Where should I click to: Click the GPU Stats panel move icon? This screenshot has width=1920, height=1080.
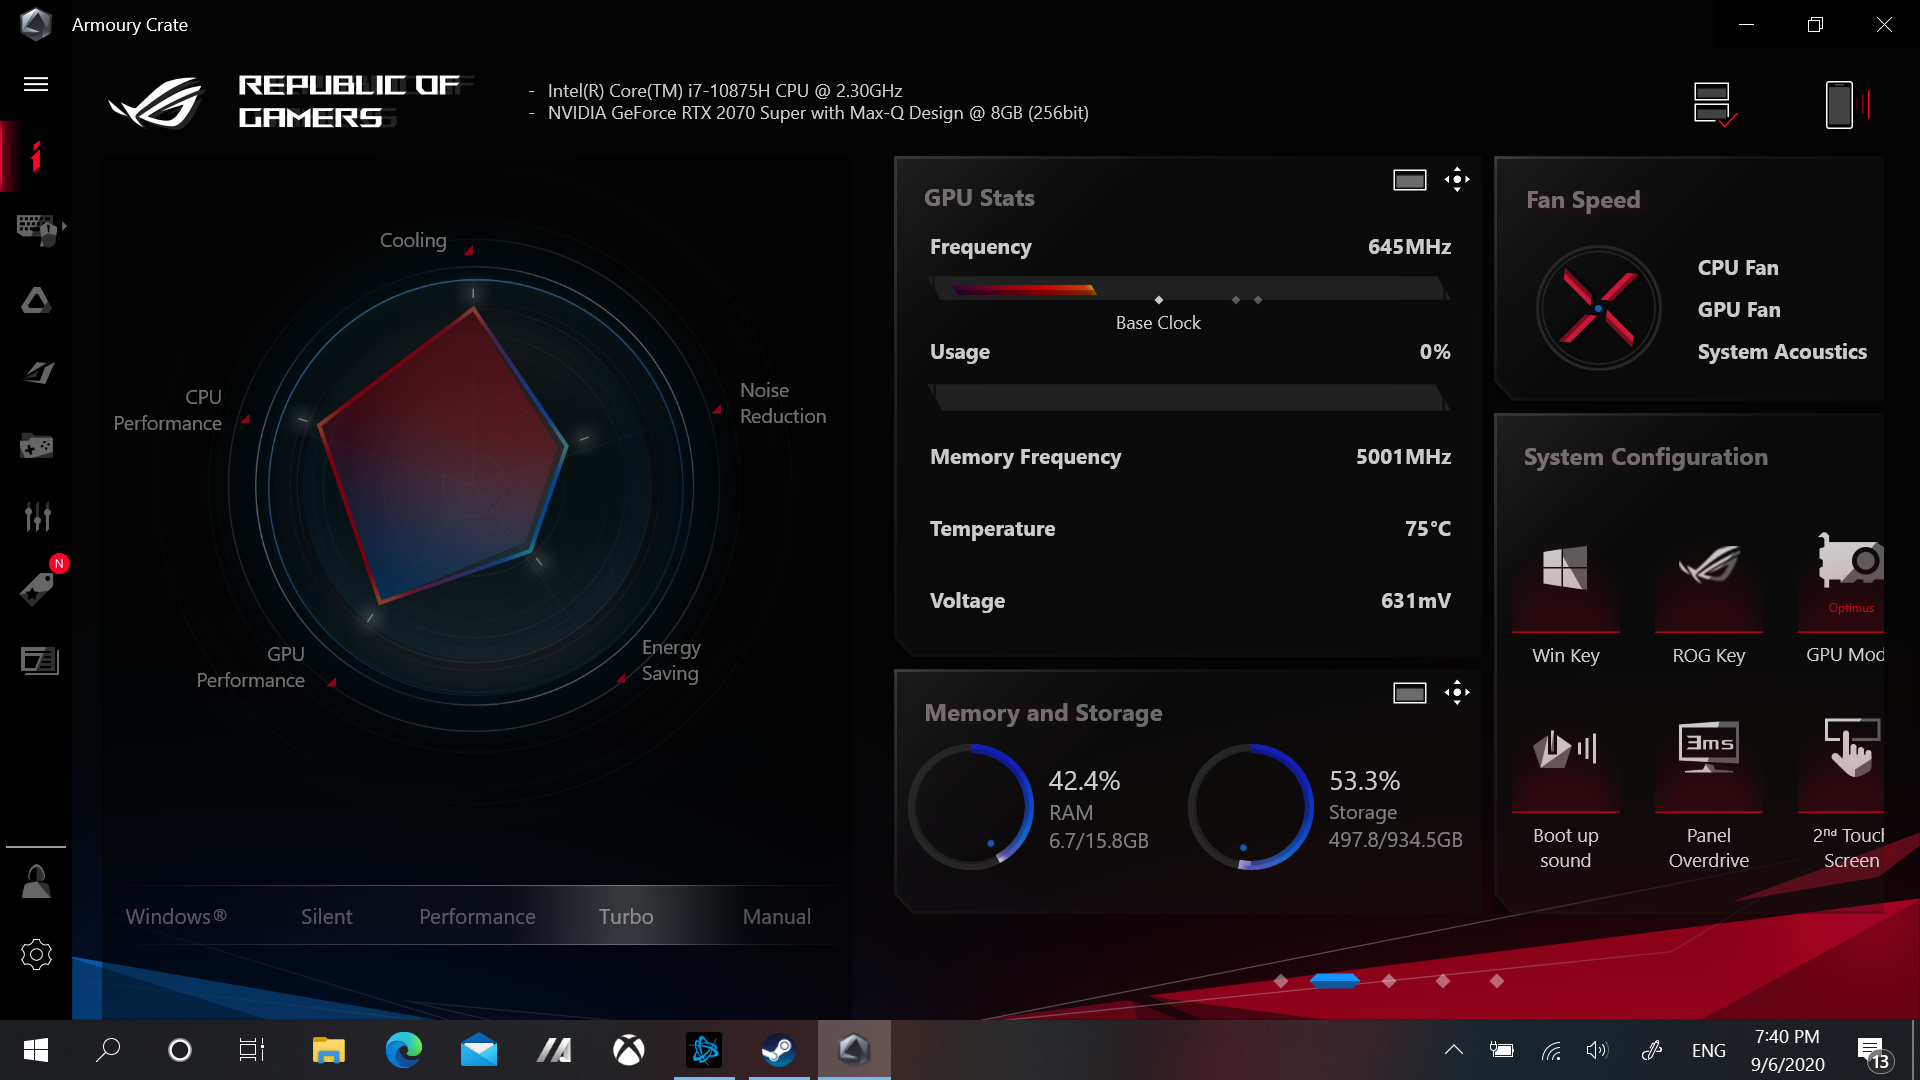tap(1457, 180)
